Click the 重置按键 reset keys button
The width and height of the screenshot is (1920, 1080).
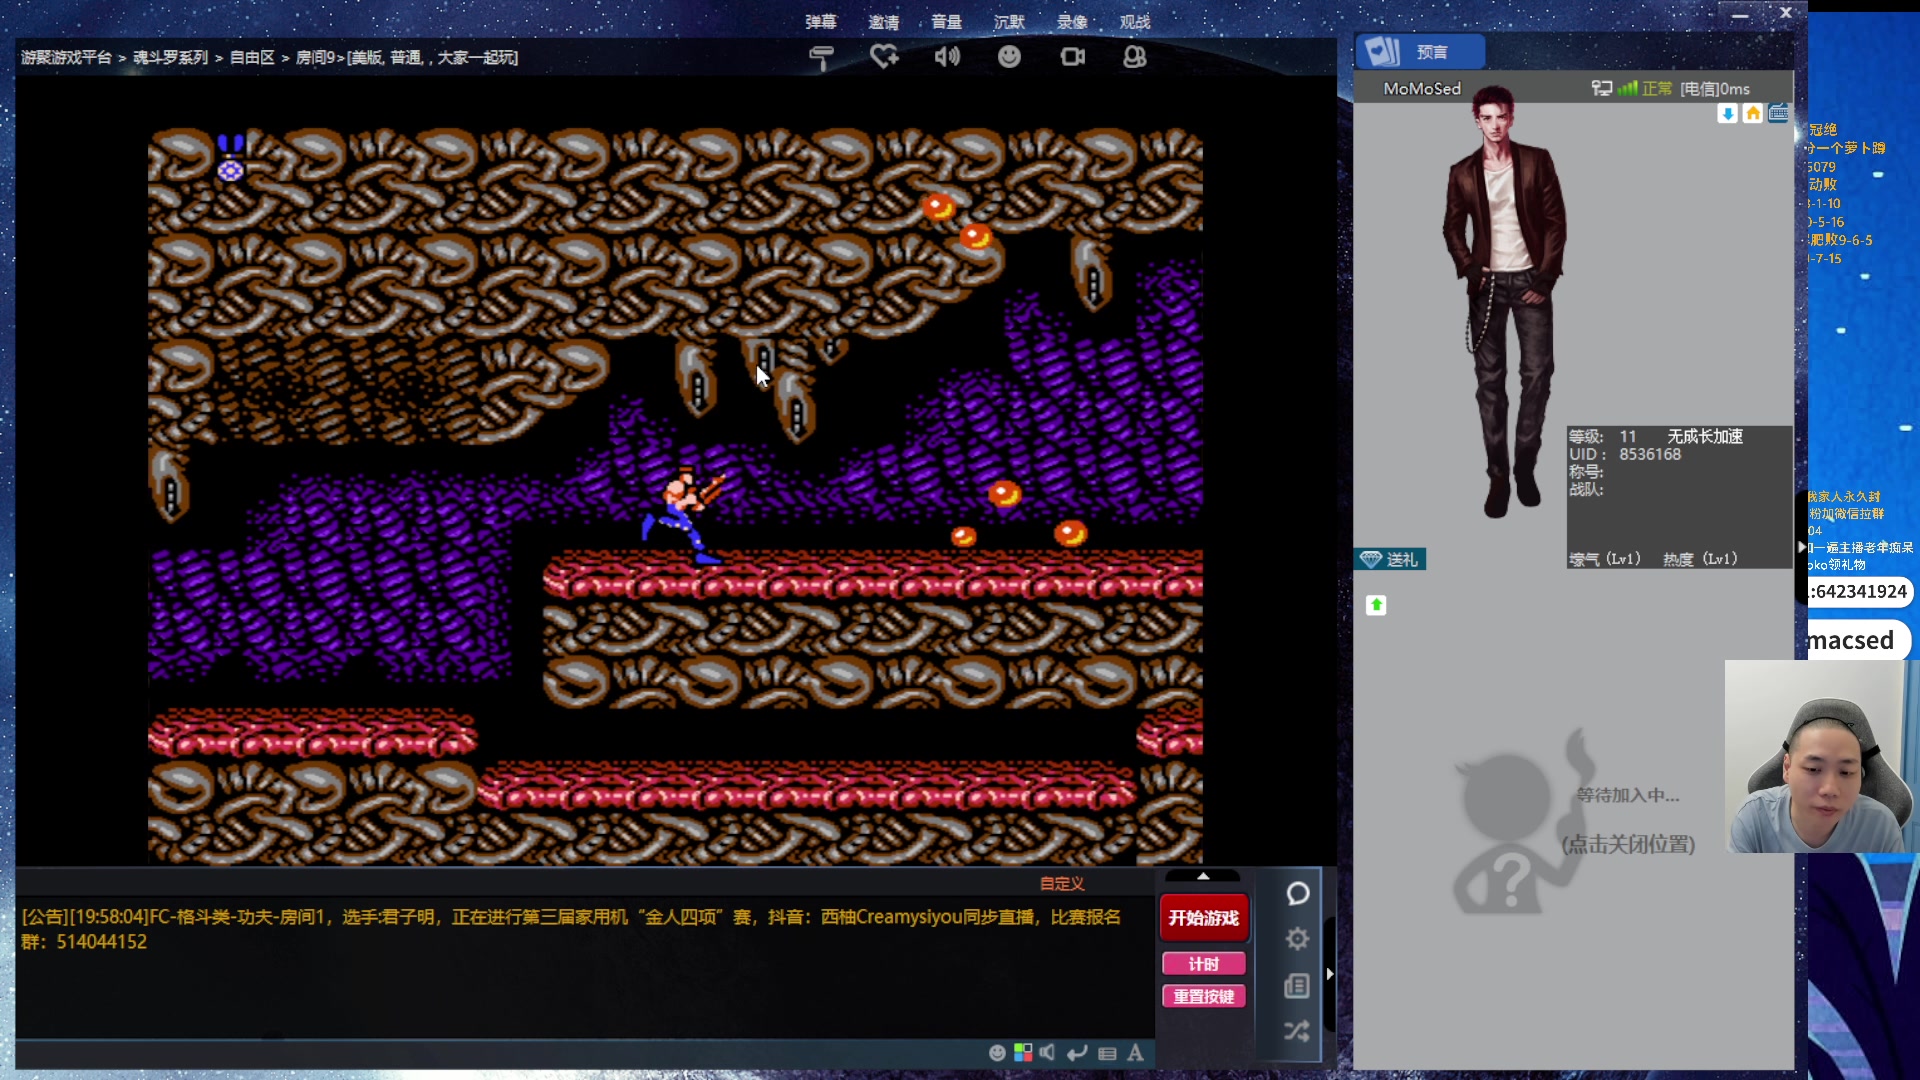1204,997
